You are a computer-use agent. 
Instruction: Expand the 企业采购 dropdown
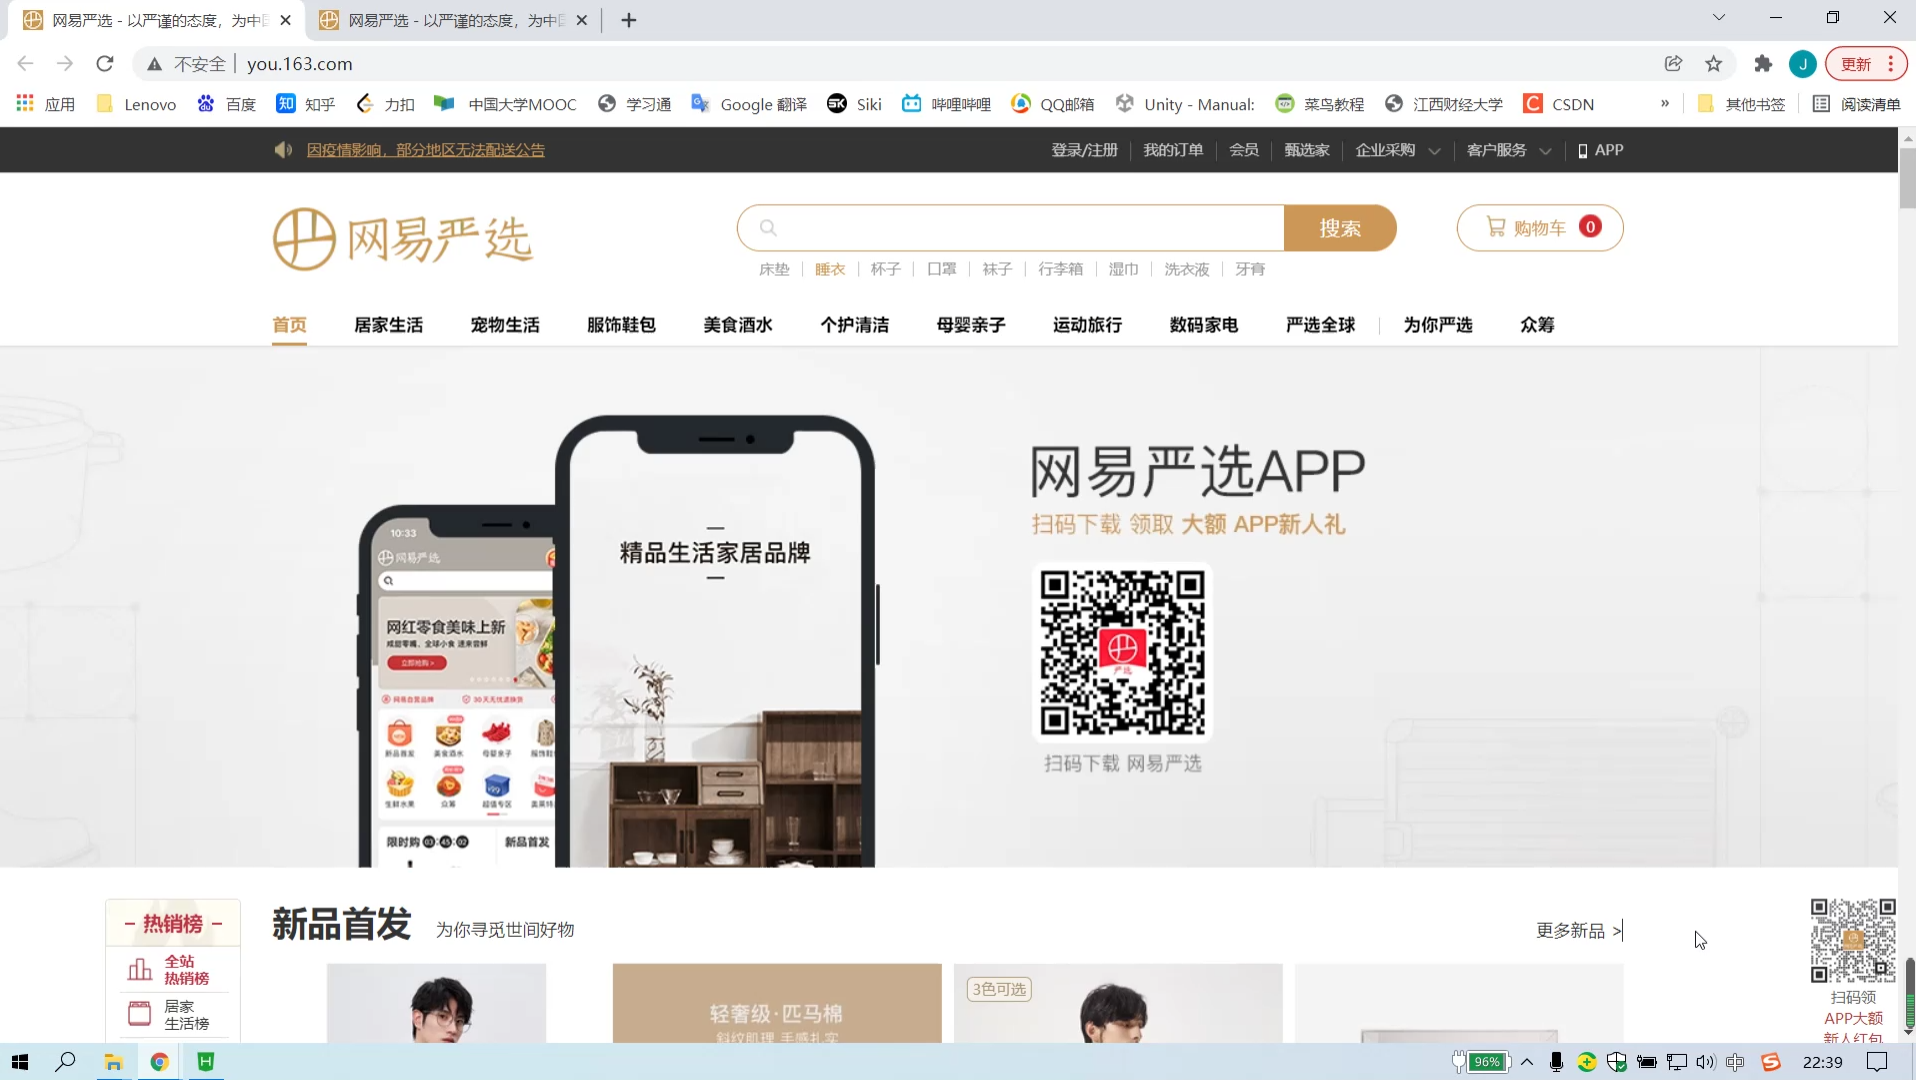pyautogui.click(x=1398, y=150)
